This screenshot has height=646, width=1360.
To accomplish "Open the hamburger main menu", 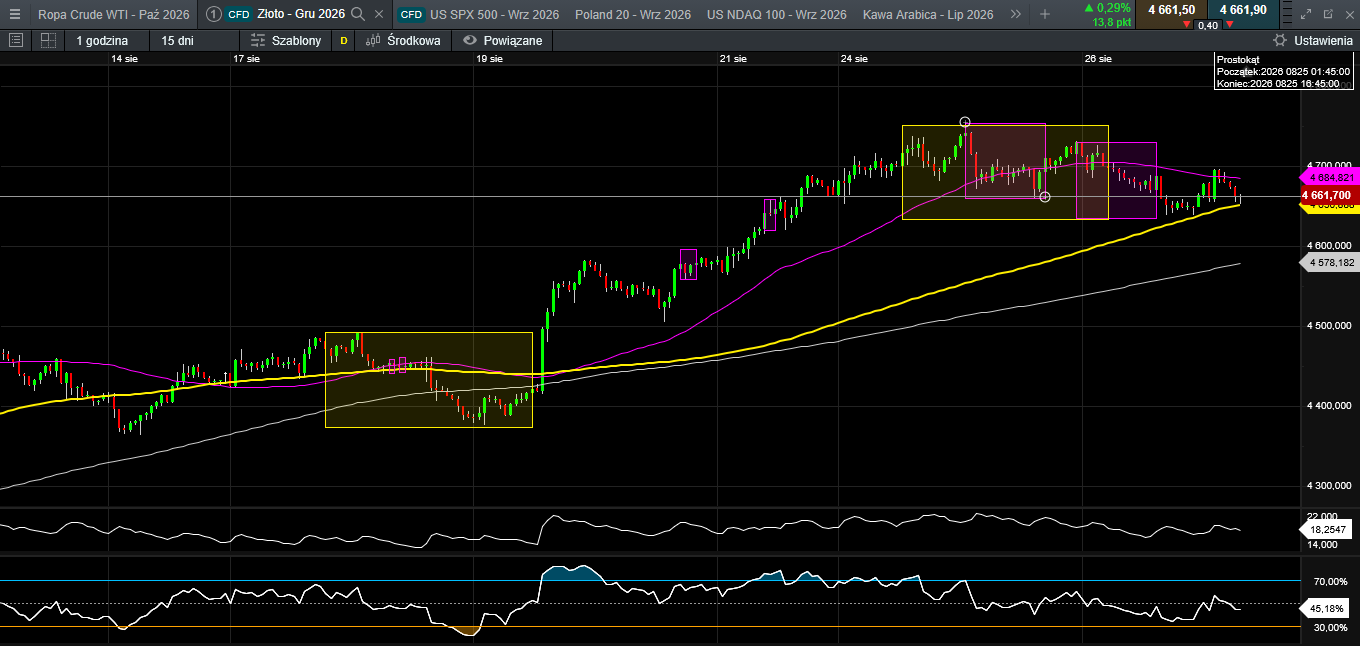I will 14,14.
